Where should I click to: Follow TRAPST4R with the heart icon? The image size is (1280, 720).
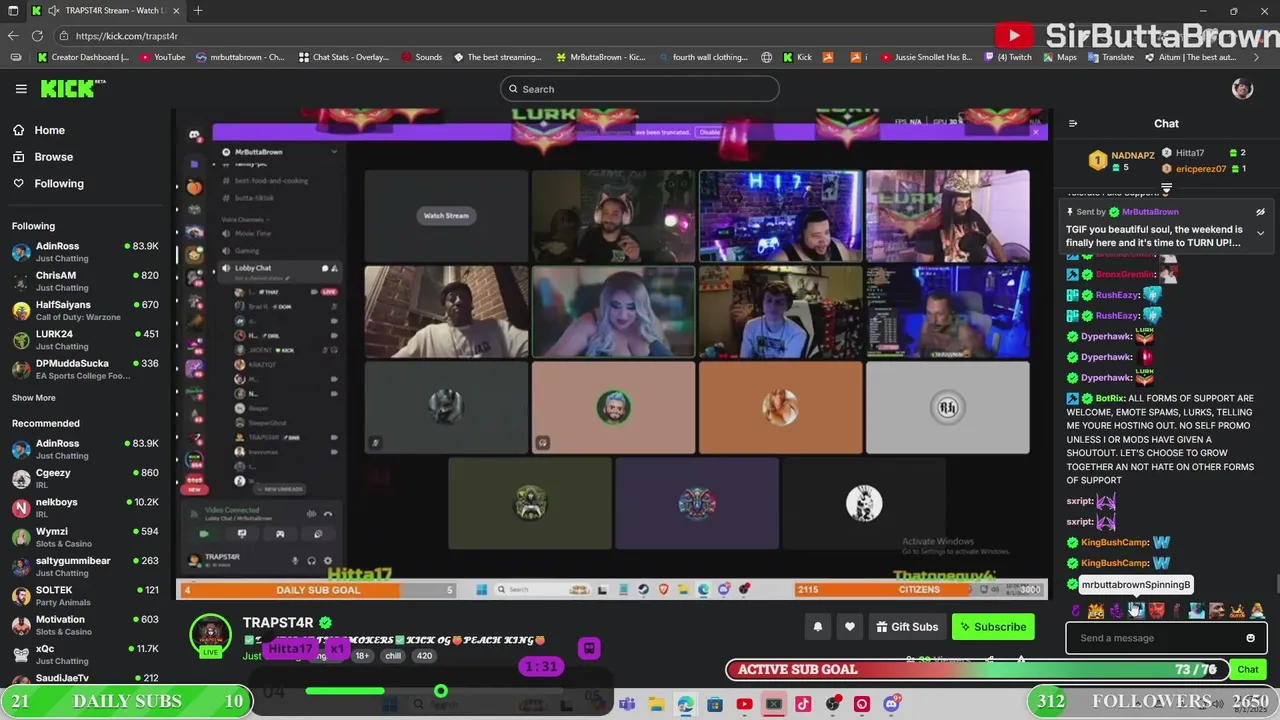click(x=849, y=627)
